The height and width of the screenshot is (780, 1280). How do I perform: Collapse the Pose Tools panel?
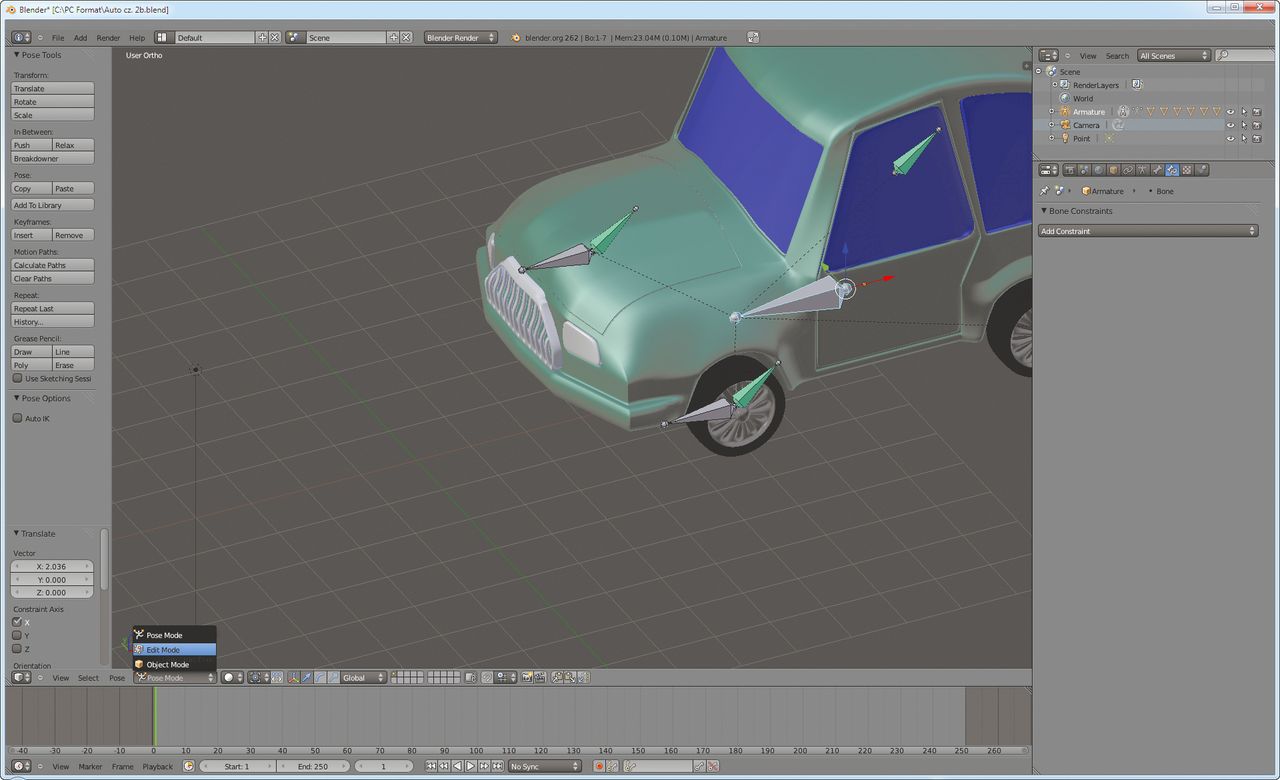pyautogui.click(x=17, y=55)
